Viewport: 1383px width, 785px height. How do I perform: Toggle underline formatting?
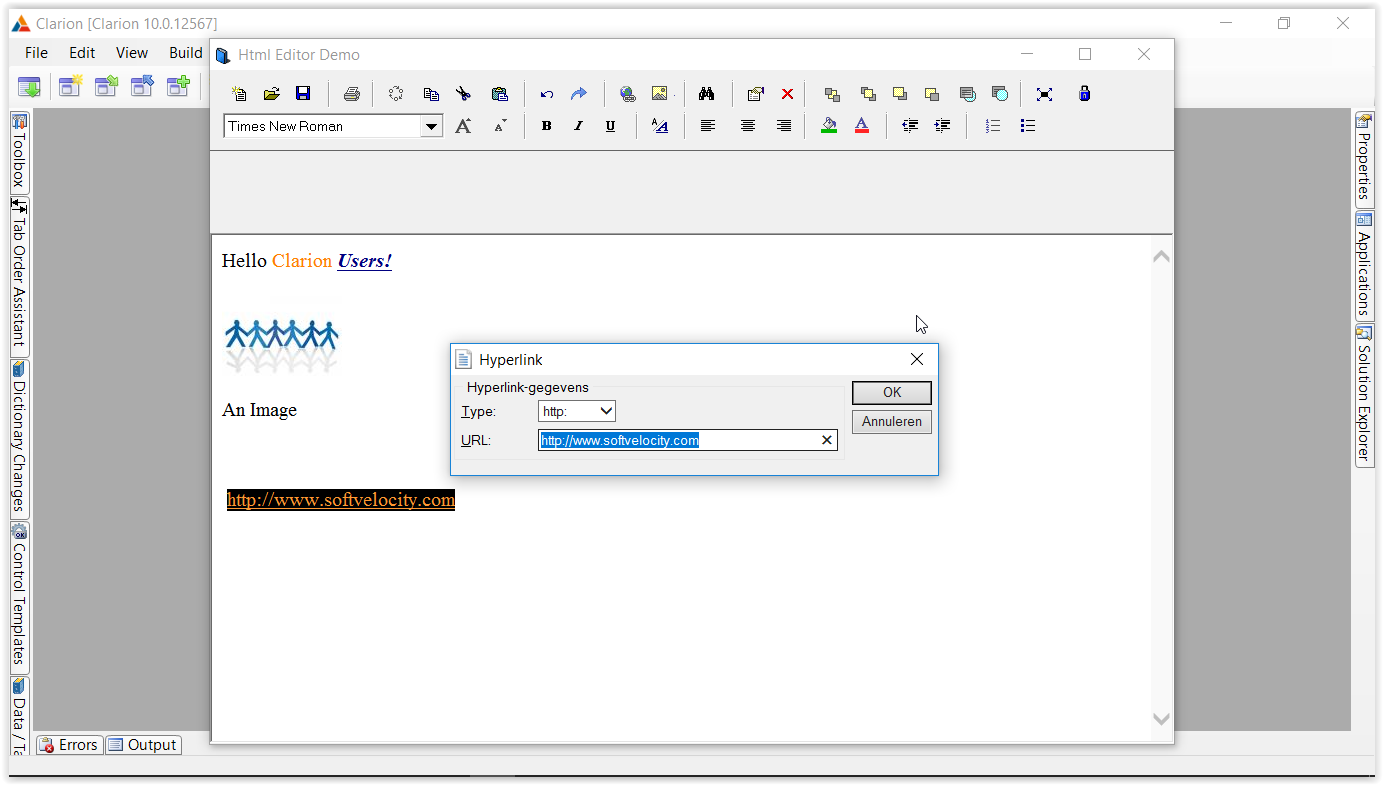click(x=610, y=126)
